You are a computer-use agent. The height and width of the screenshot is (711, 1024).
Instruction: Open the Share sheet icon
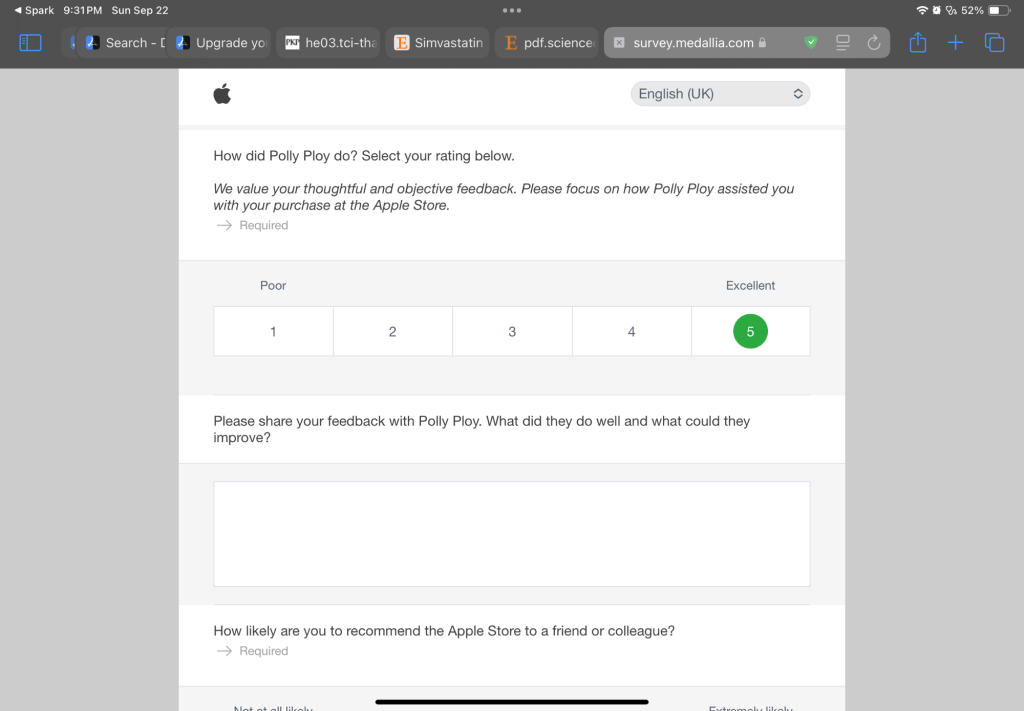(x=918, y=43)
